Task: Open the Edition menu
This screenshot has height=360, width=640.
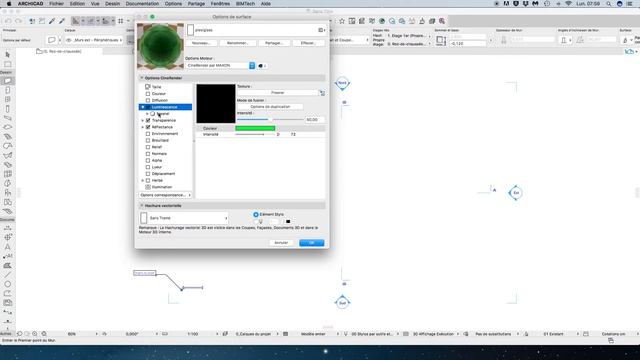Action: 77,4
